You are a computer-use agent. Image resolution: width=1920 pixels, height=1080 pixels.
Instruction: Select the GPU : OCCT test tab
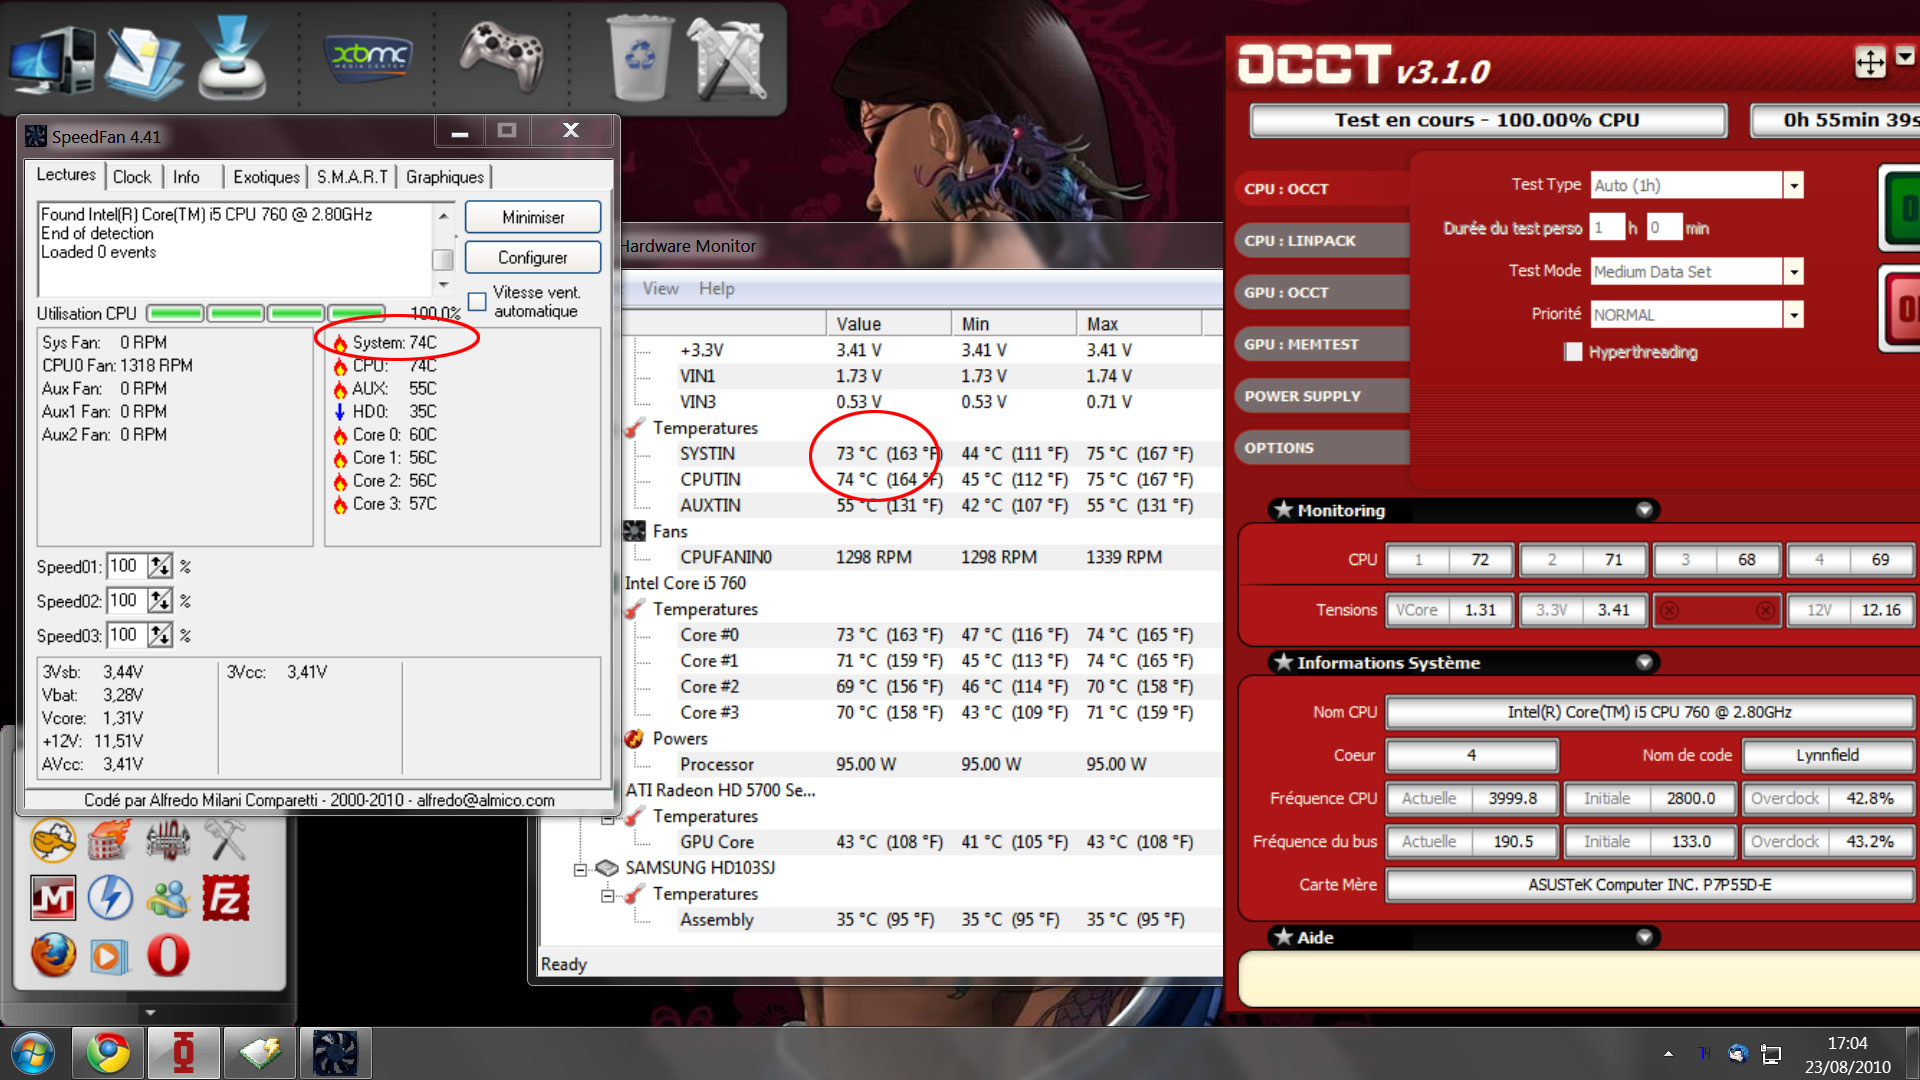click(x=1320, y=293)
